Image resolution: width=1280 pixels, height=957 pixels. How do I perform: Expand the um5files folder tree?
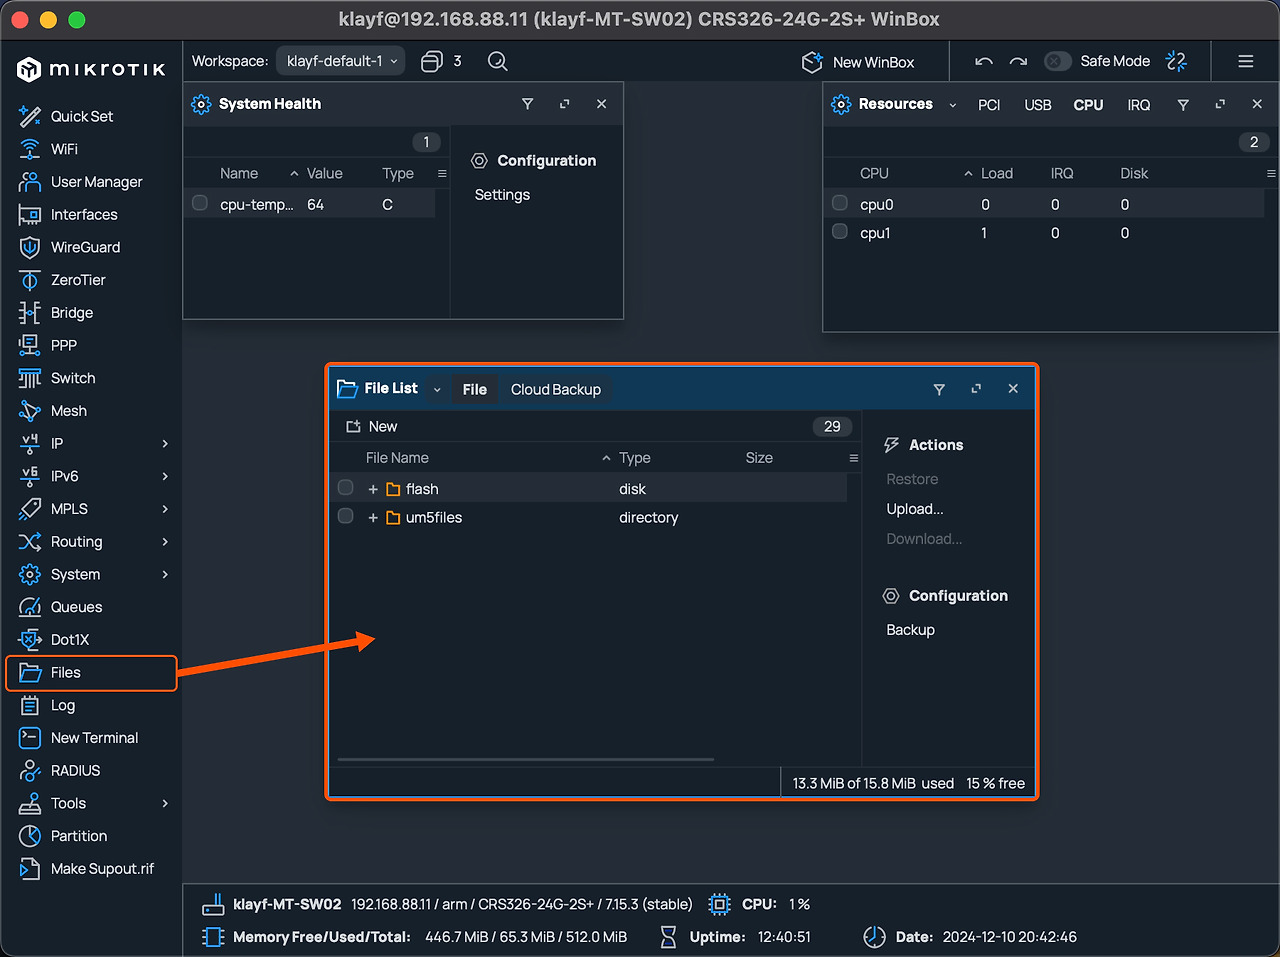373,518
